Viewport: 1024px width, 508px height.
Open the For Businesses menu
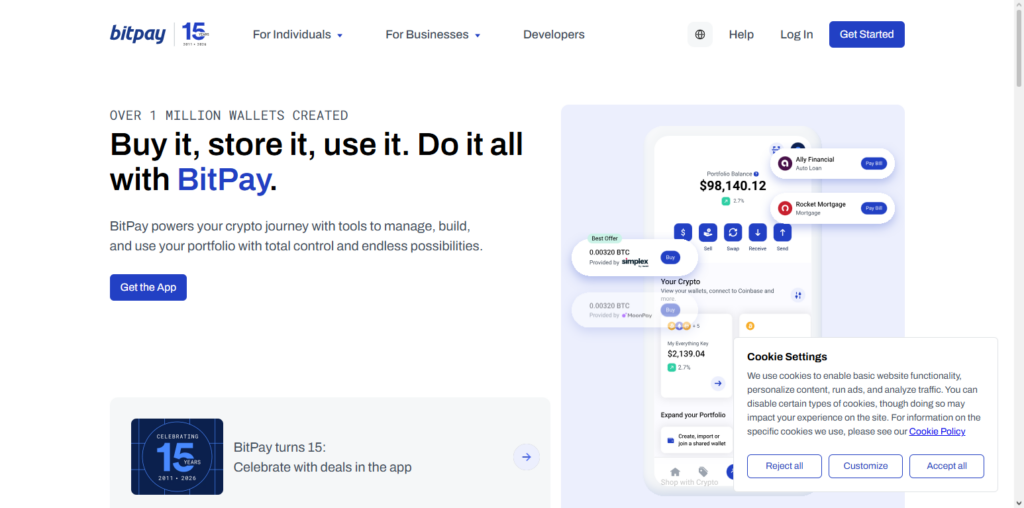433,35
